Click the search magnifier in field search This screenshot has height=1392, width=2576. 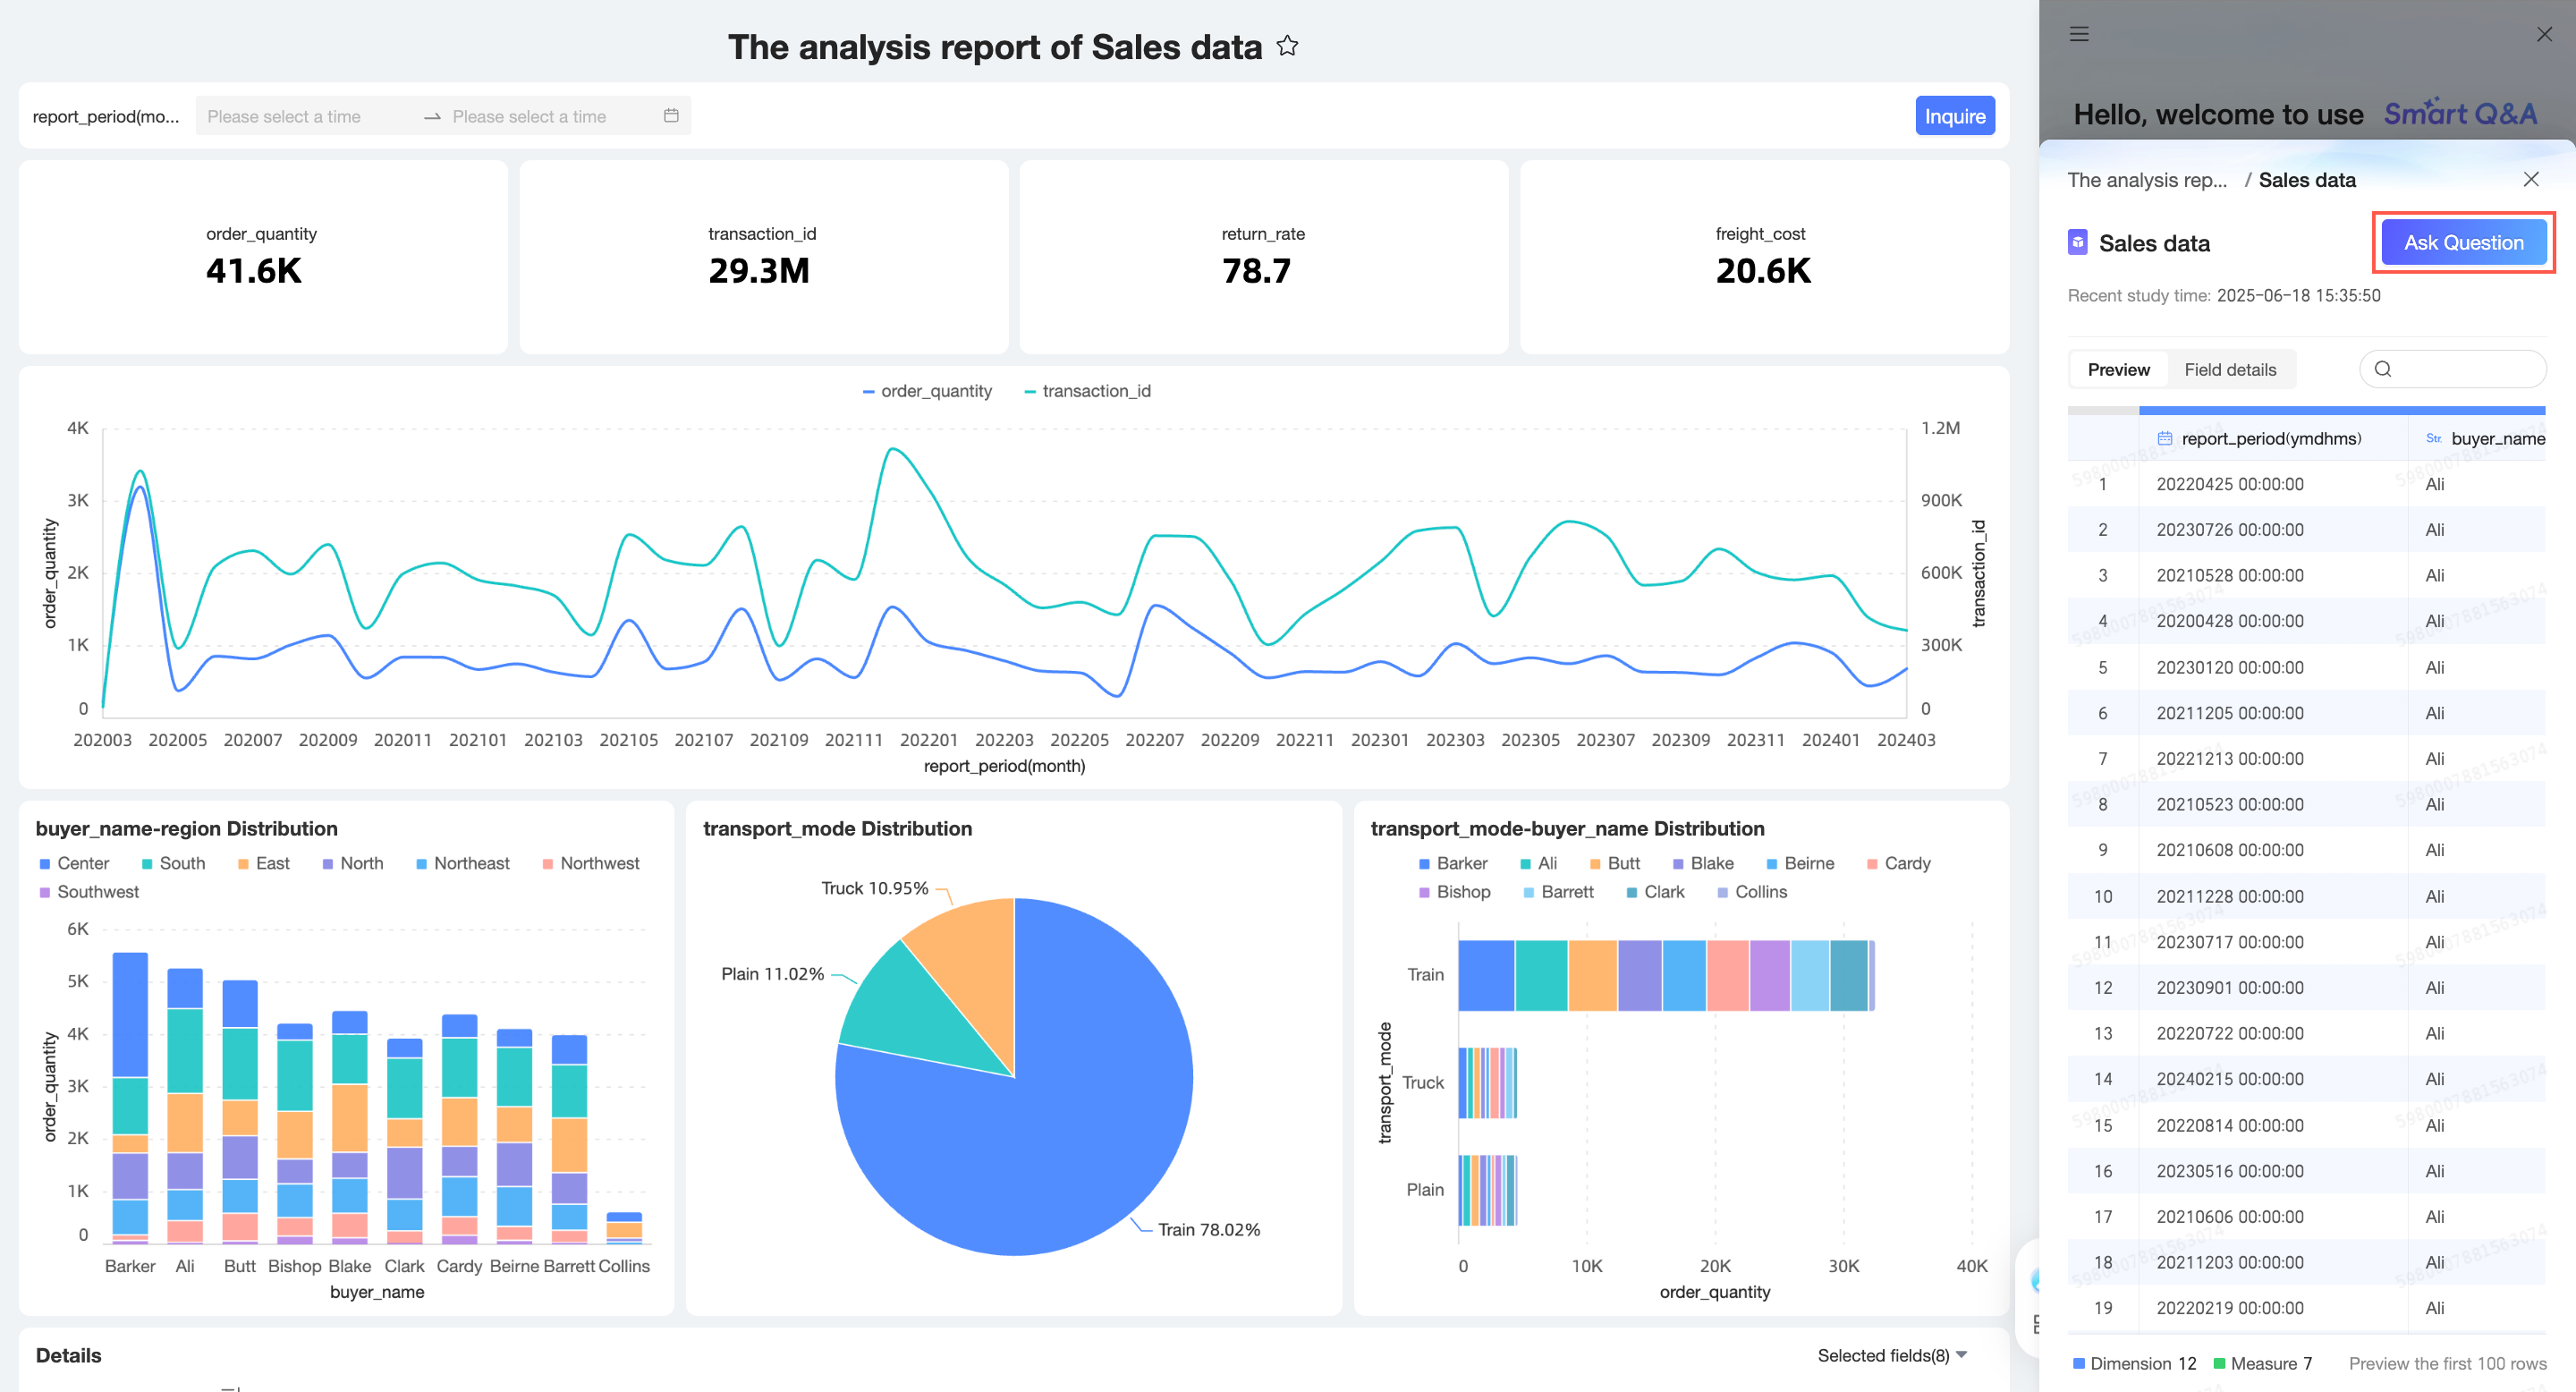[x=2383, y=369]
